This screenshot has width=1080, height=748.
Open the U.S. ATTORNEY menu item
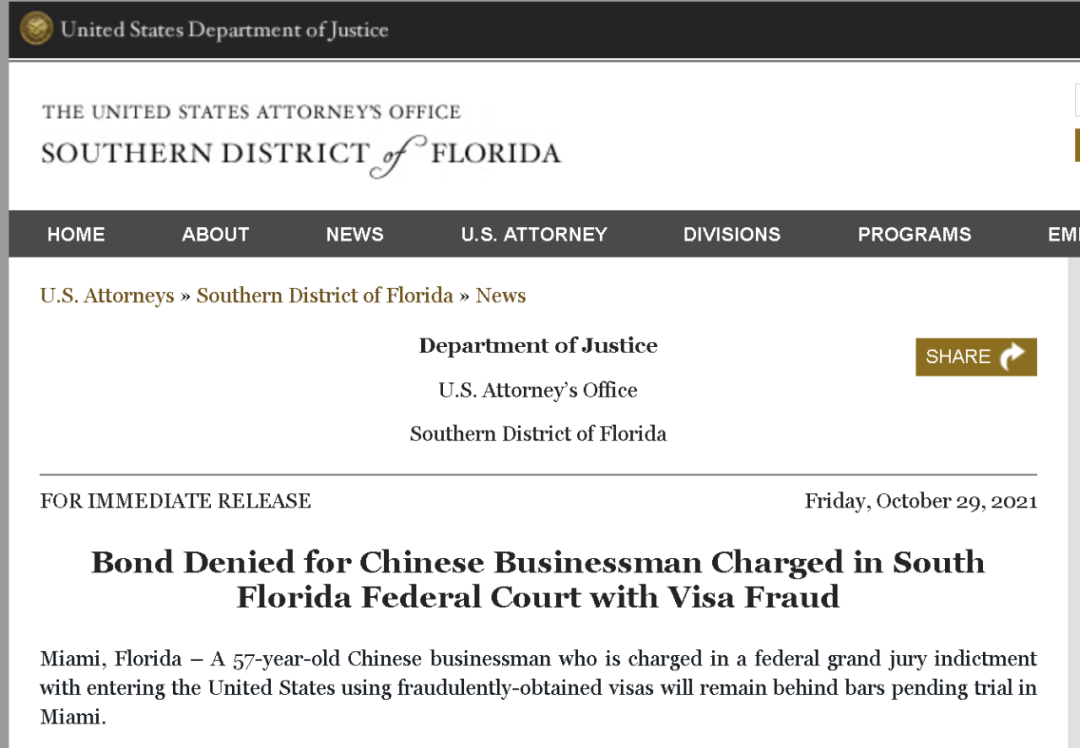pos(534,234)
